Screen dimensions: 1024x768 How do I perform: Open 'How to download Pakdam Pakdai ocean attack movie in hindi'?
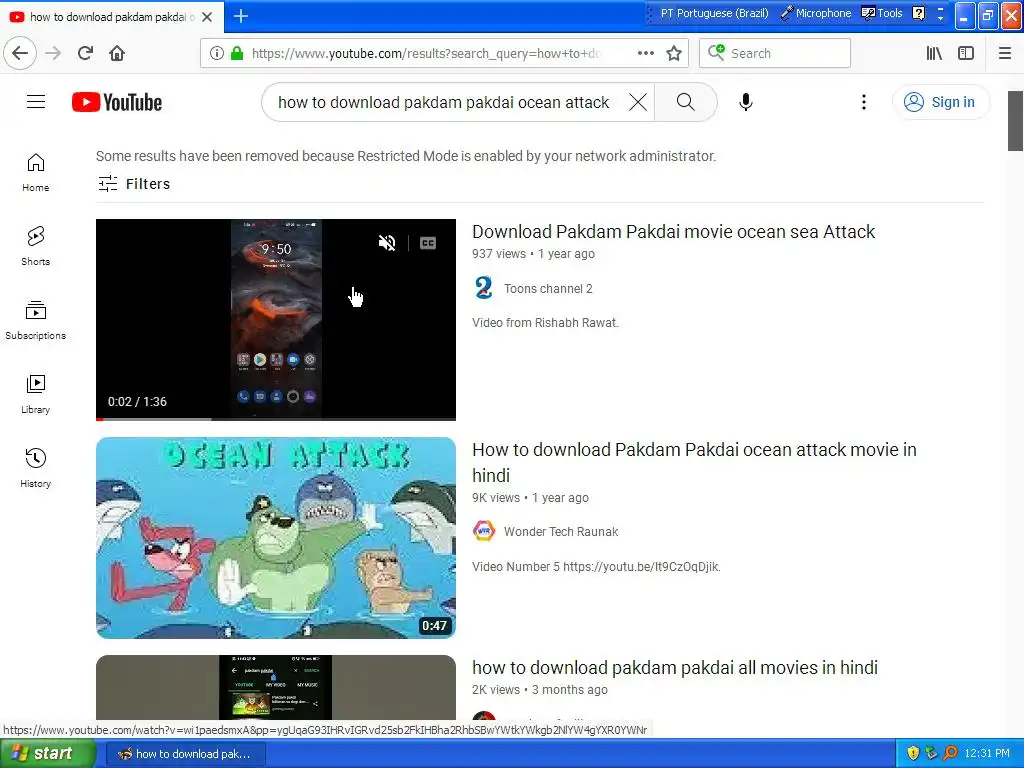(x=694, y=462)
